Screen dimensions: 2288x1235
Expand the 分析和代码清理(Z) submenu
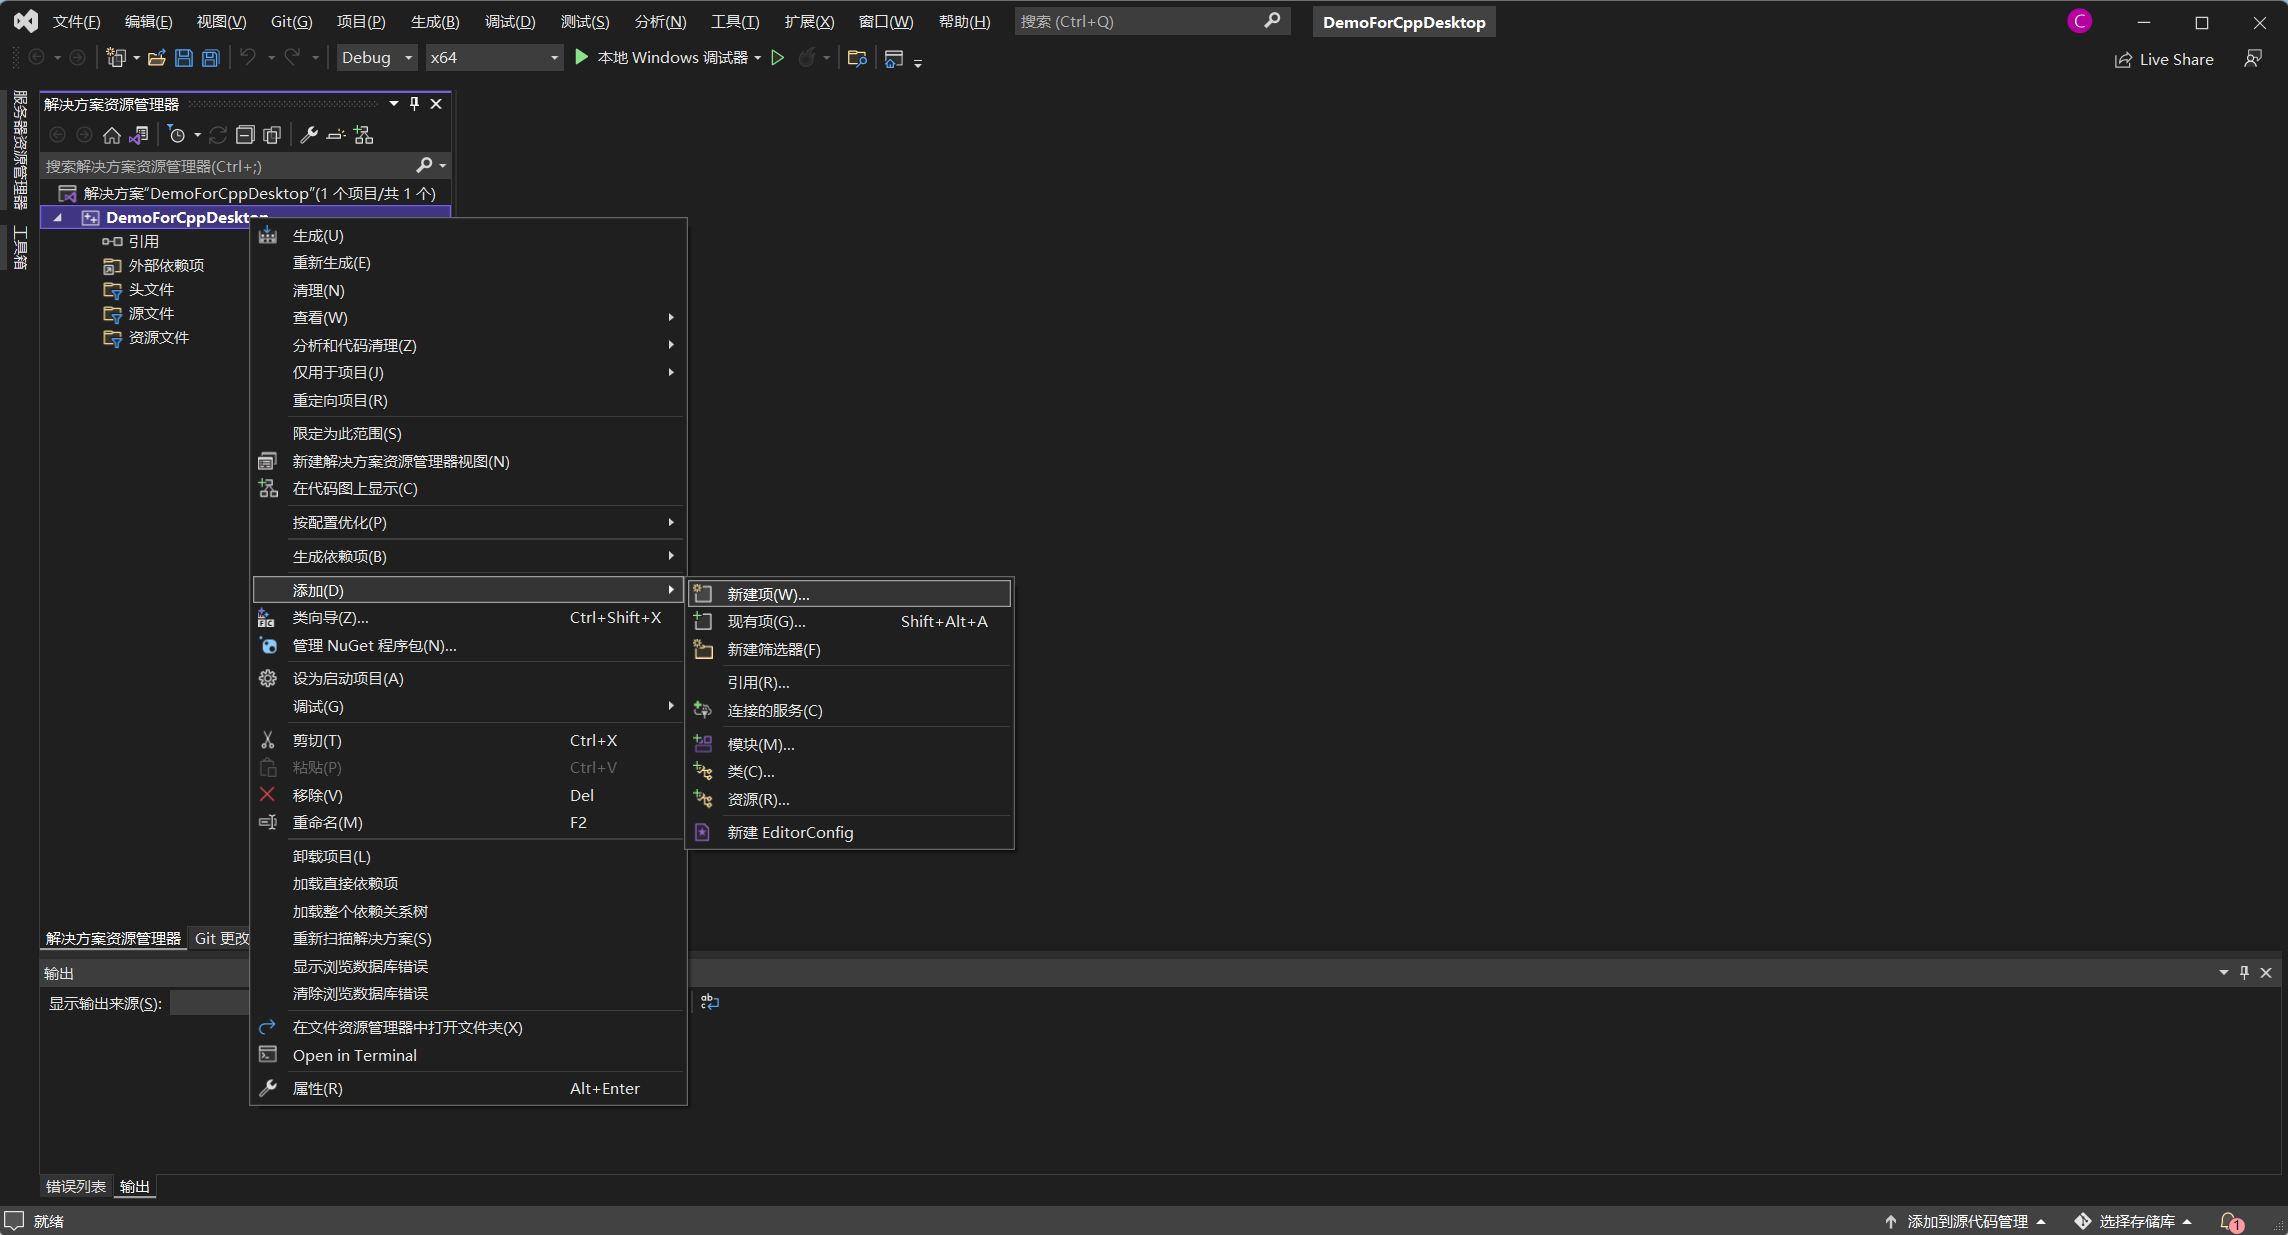point(469,345)
